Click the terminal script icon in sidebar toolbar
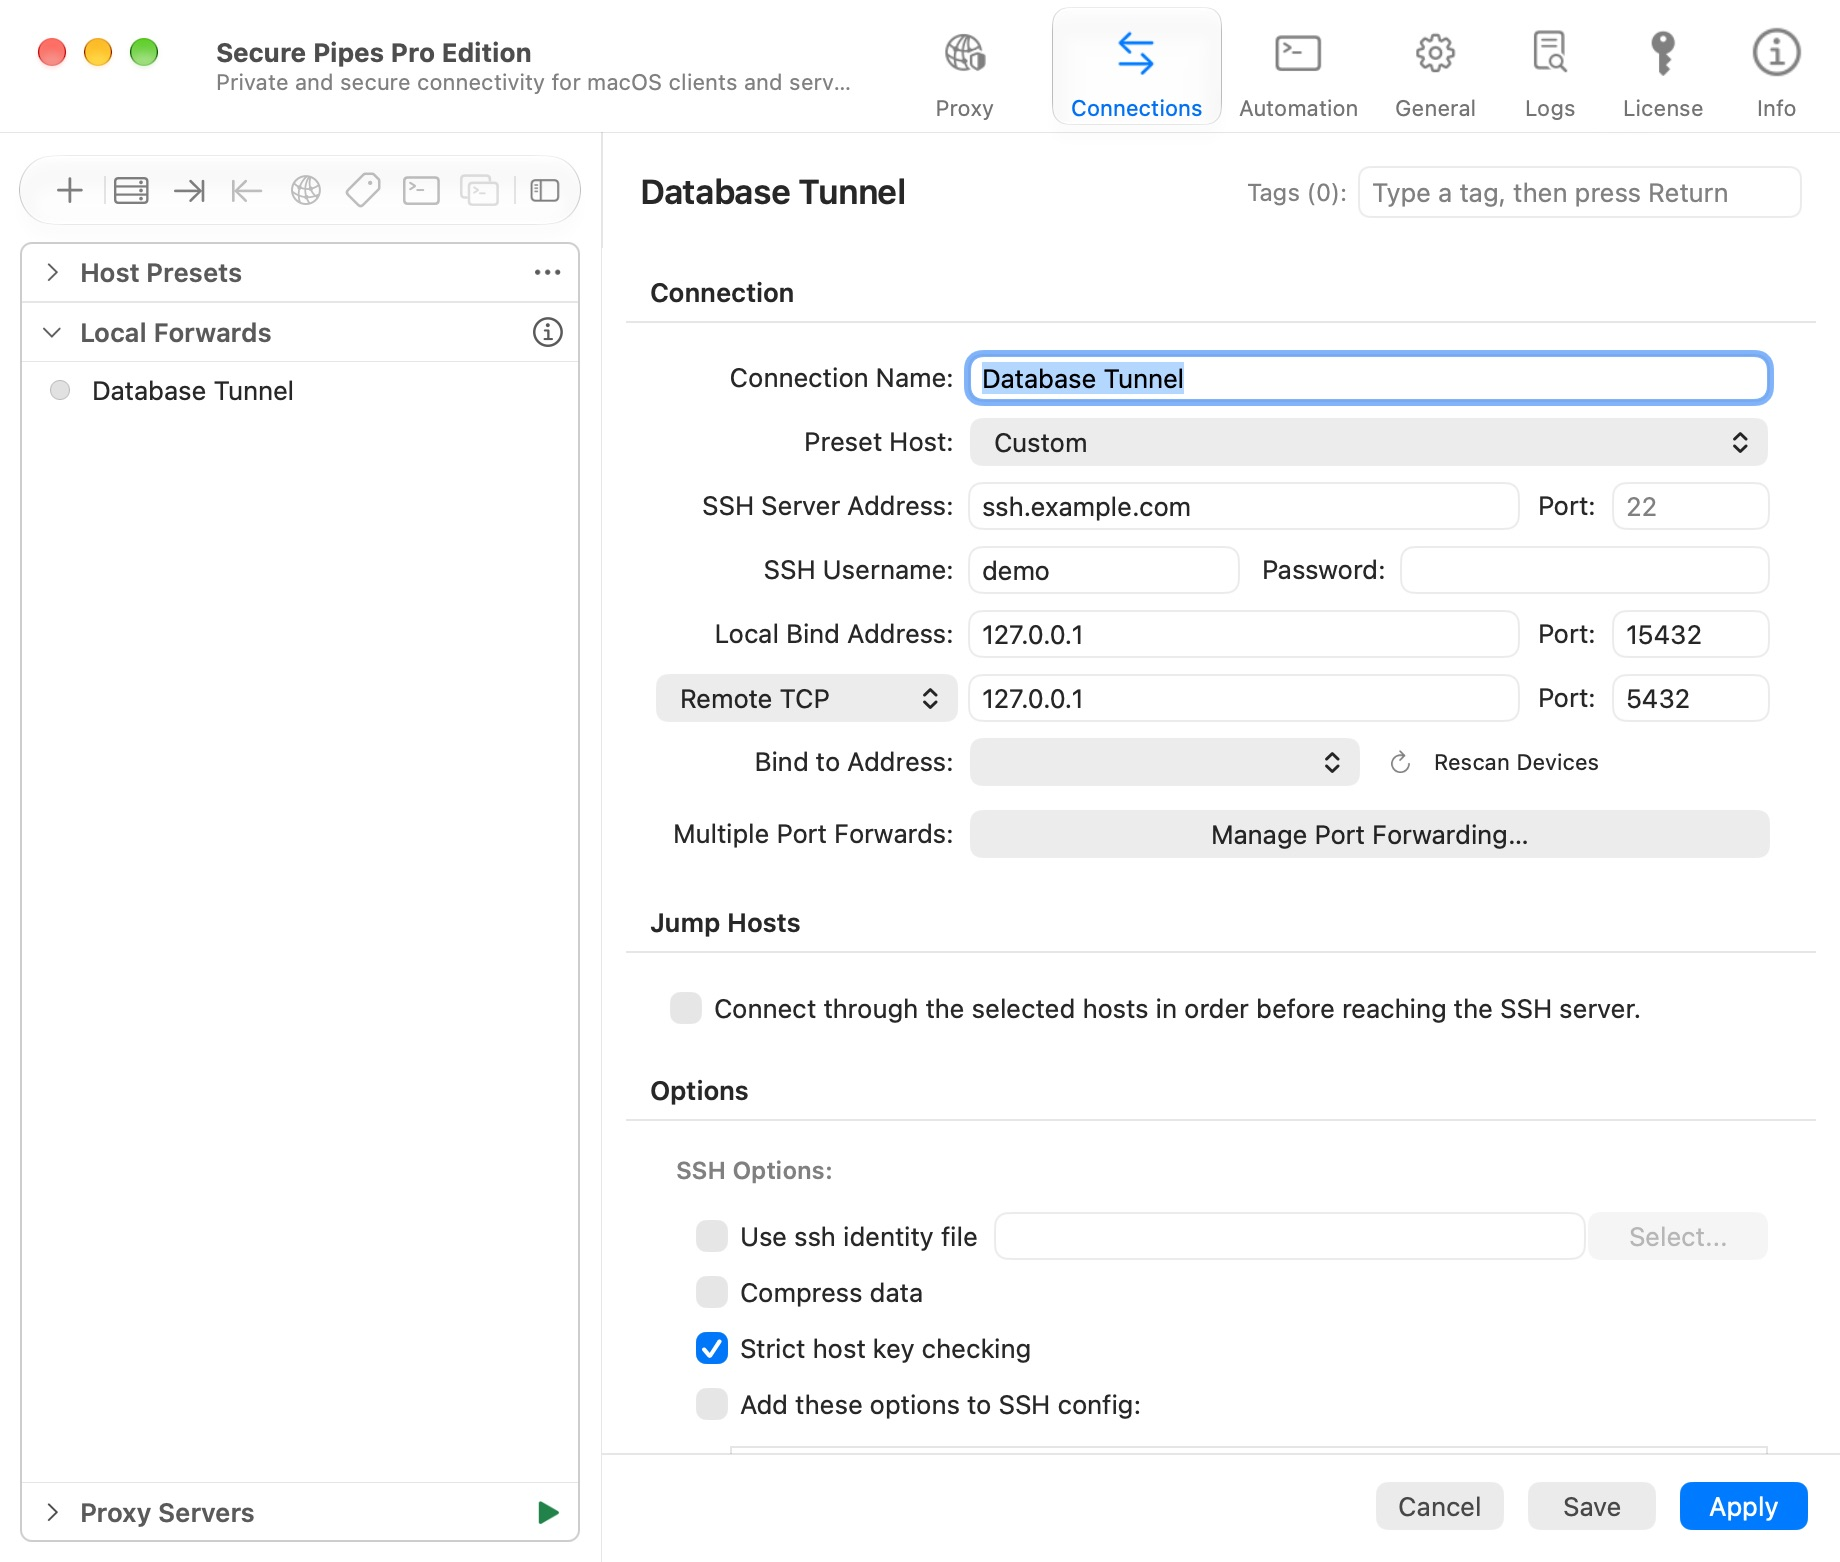1840x1562 pixels. point(421,190)
